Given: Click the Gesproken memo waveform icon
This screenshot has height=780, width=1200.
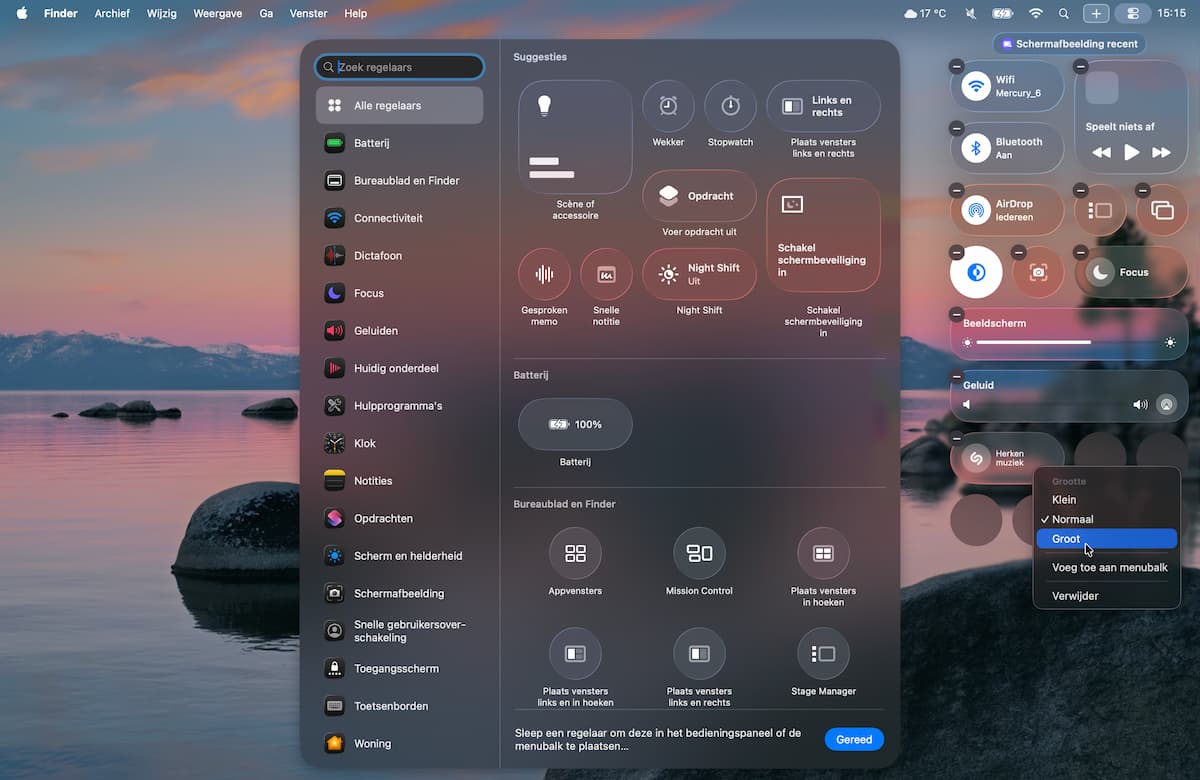Looking at the screenshot, I should tap(544, 274).
